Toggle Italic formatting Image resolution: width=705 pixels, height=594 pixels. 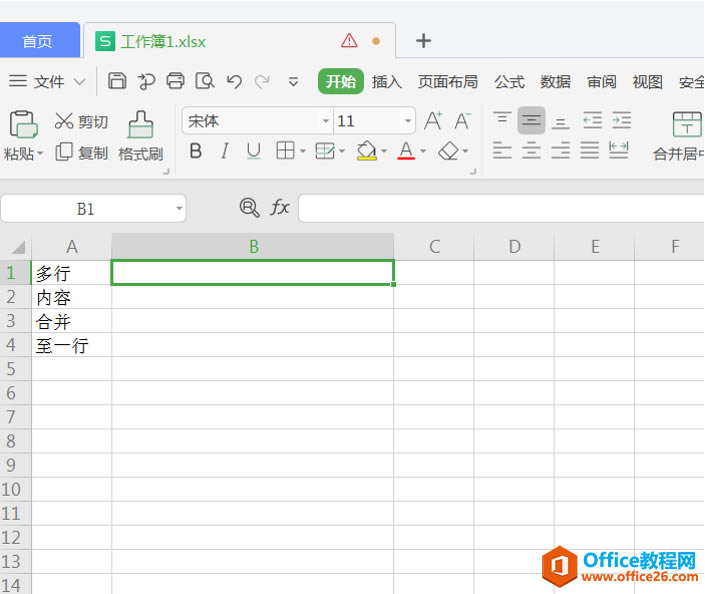click(x=225, y=151)
